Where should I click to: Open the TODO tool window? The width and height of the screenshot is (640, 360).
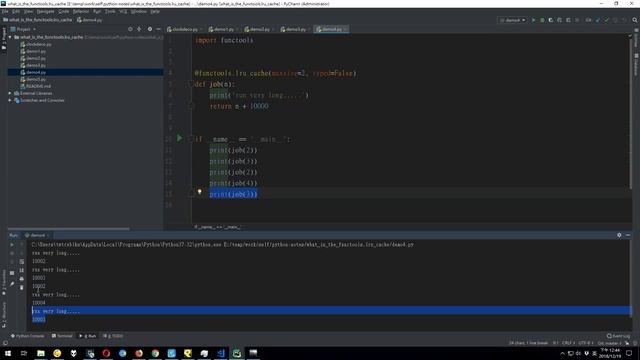113,336
